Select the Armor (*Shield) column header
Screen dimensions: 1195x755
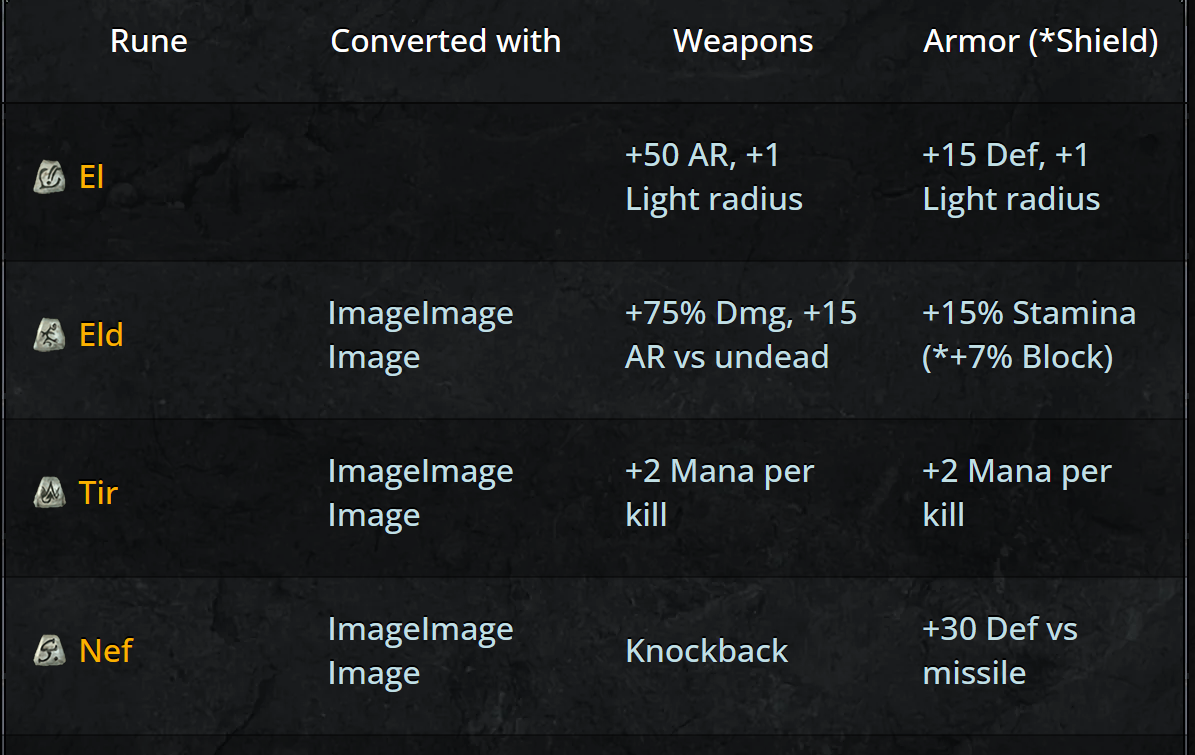click(1040, 41)
